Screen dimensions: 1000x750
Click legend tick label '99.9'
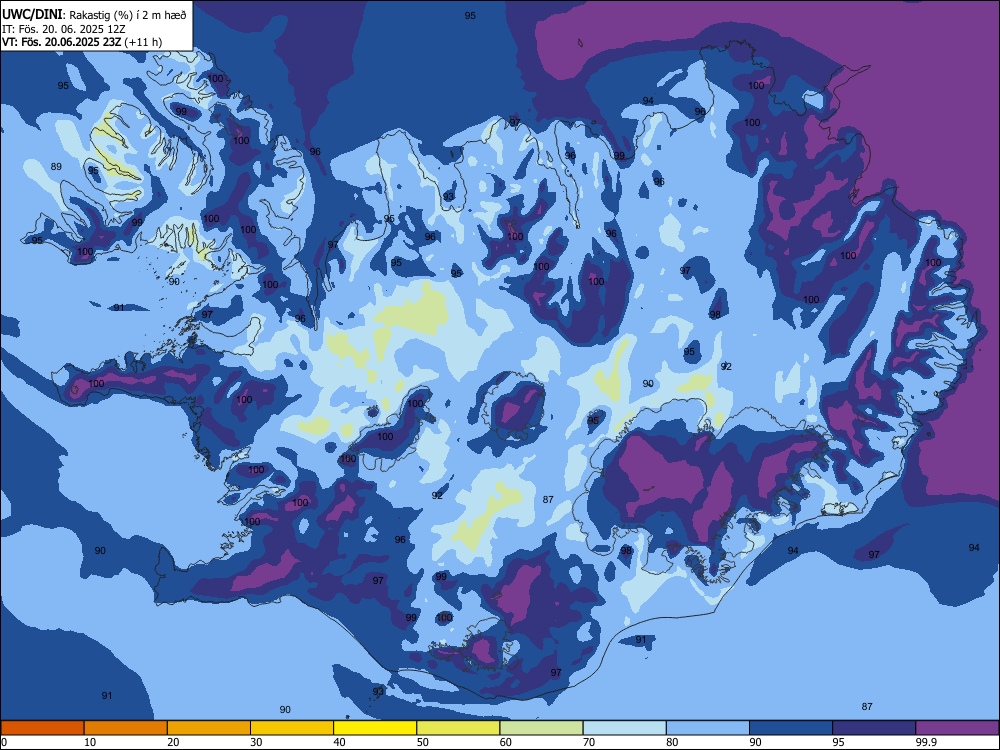coord(925,742)
